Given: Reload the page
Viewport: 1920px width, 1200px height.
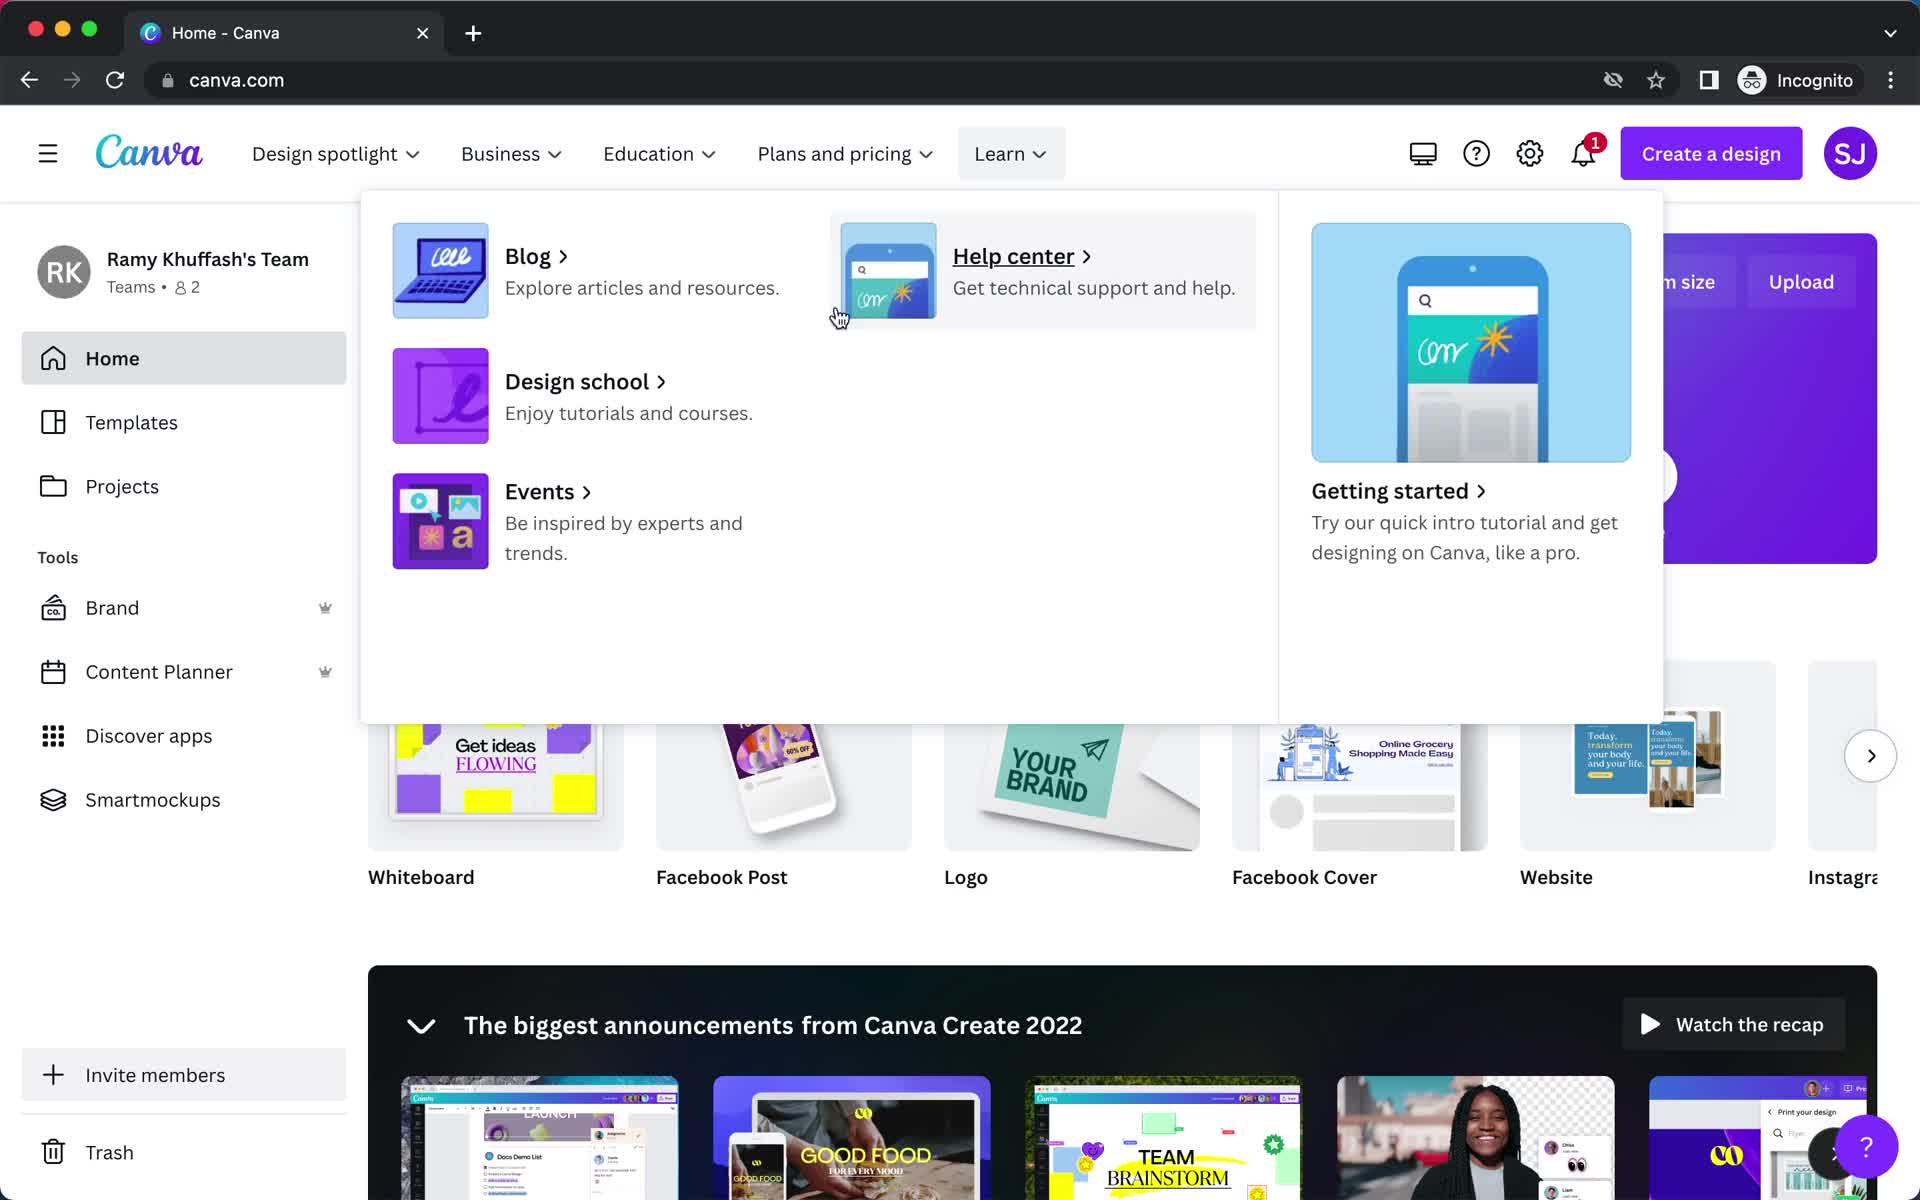Looking at the screenshot, I should pyautogui.click(x=115, y=80).
